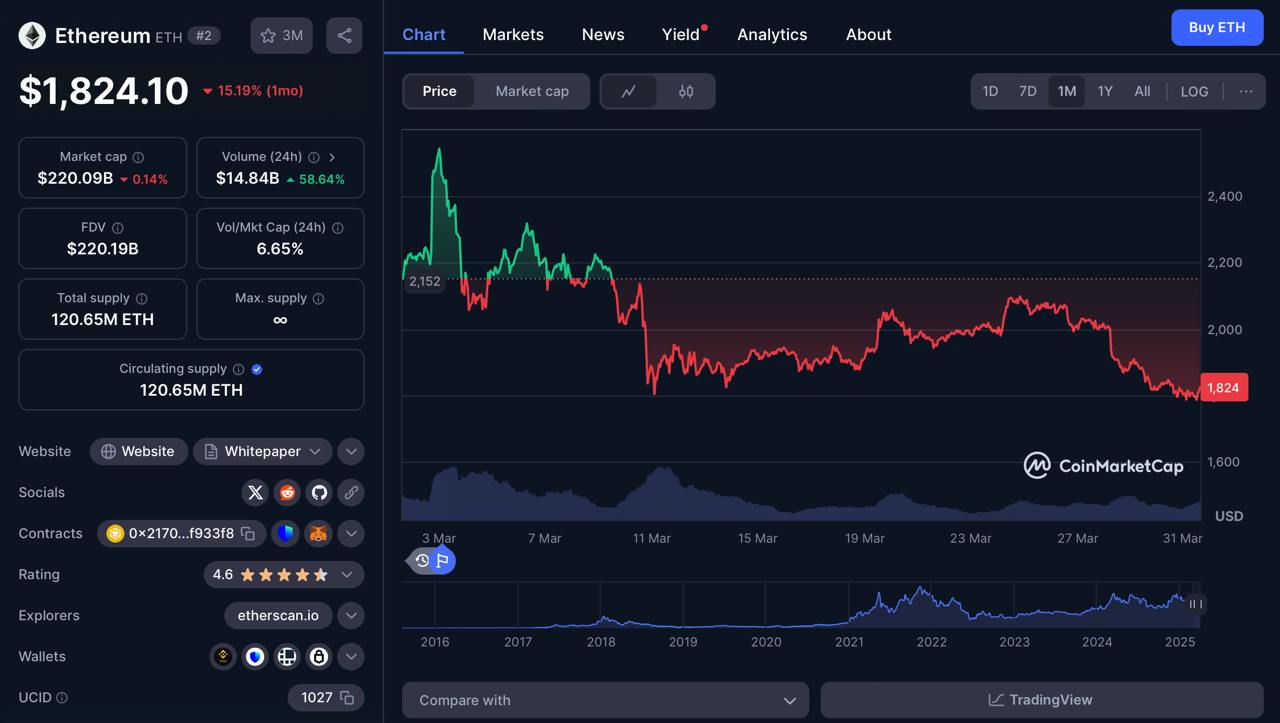Click Circulating supply info icon

tap(238, 369)
